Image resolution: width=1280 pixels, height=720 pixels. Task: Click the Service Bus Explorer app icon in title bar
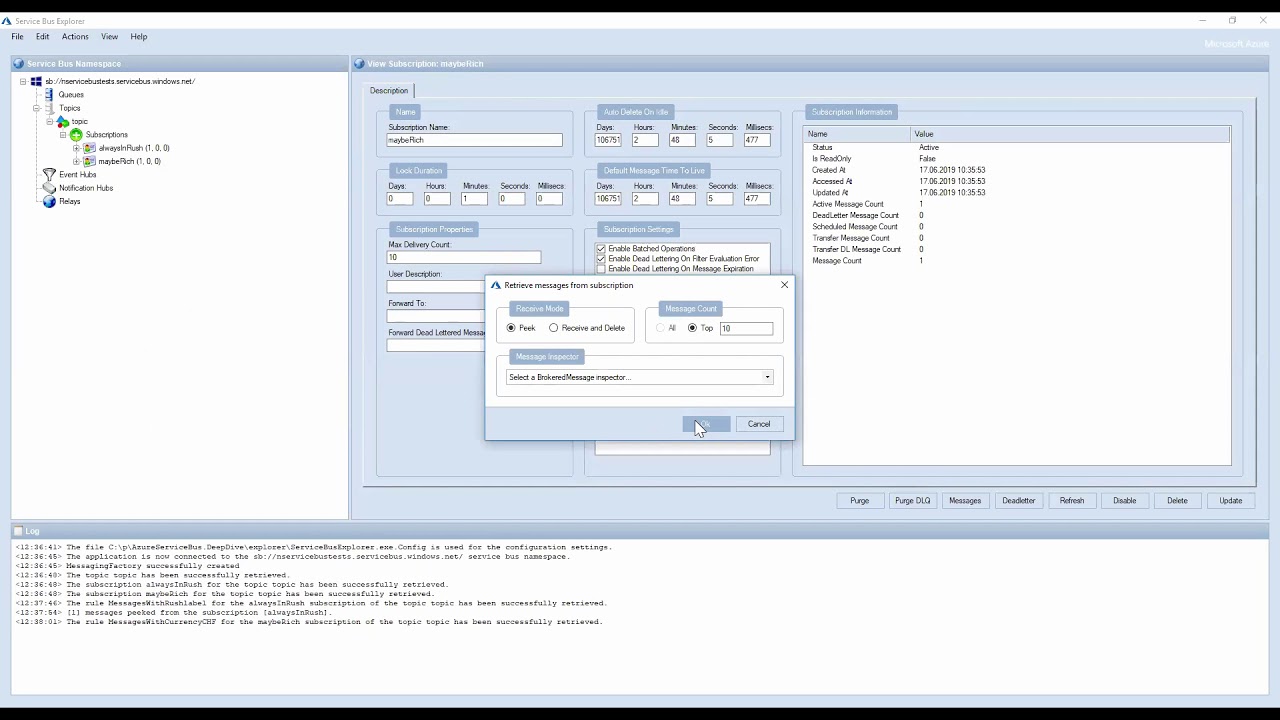[6, 21]
